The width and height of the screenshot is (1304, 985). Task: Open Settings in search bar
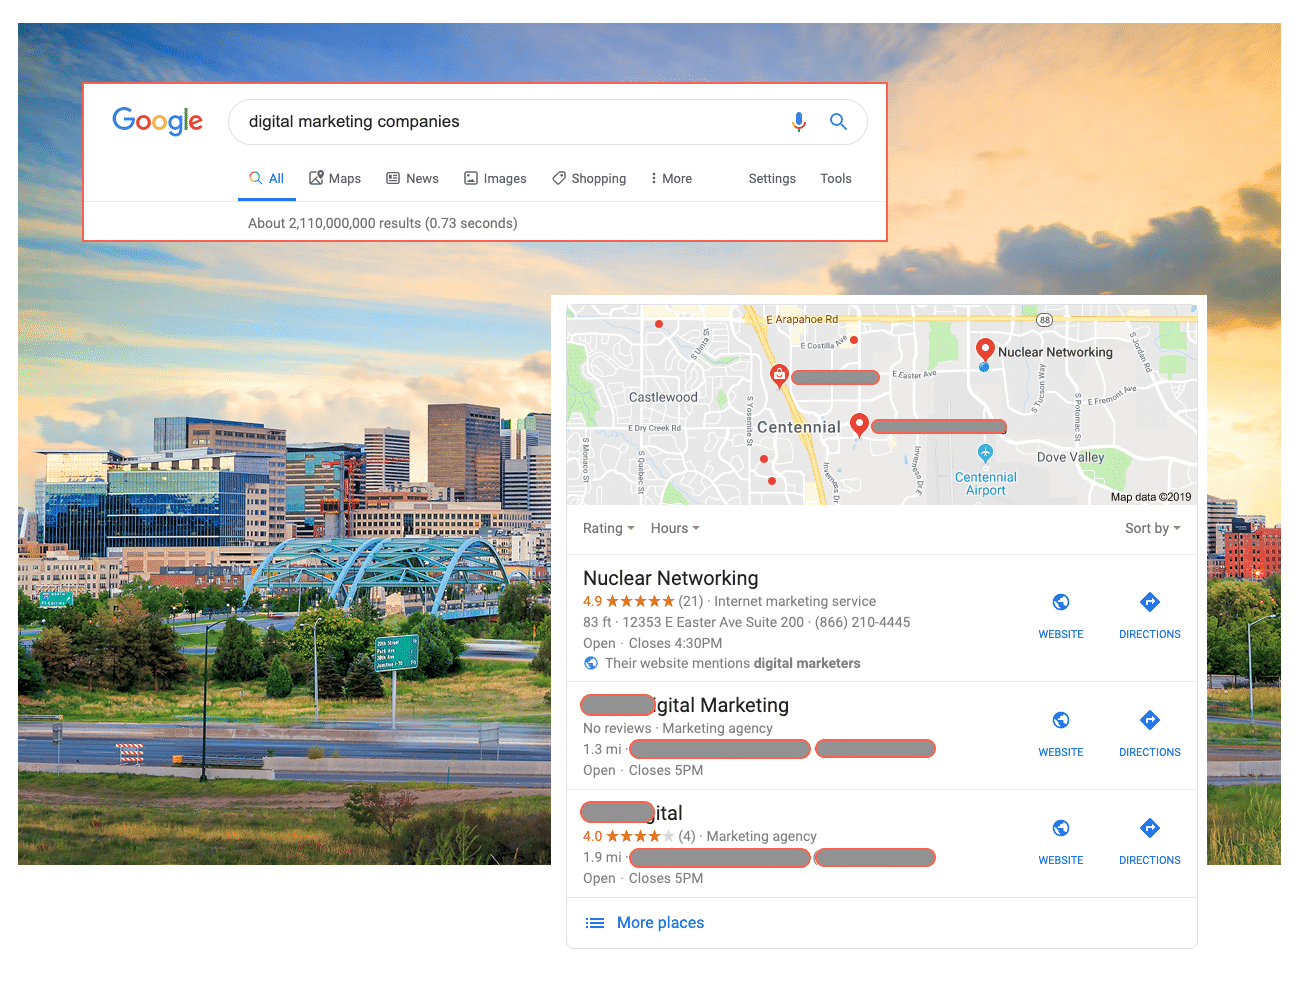tap(772, 178)
